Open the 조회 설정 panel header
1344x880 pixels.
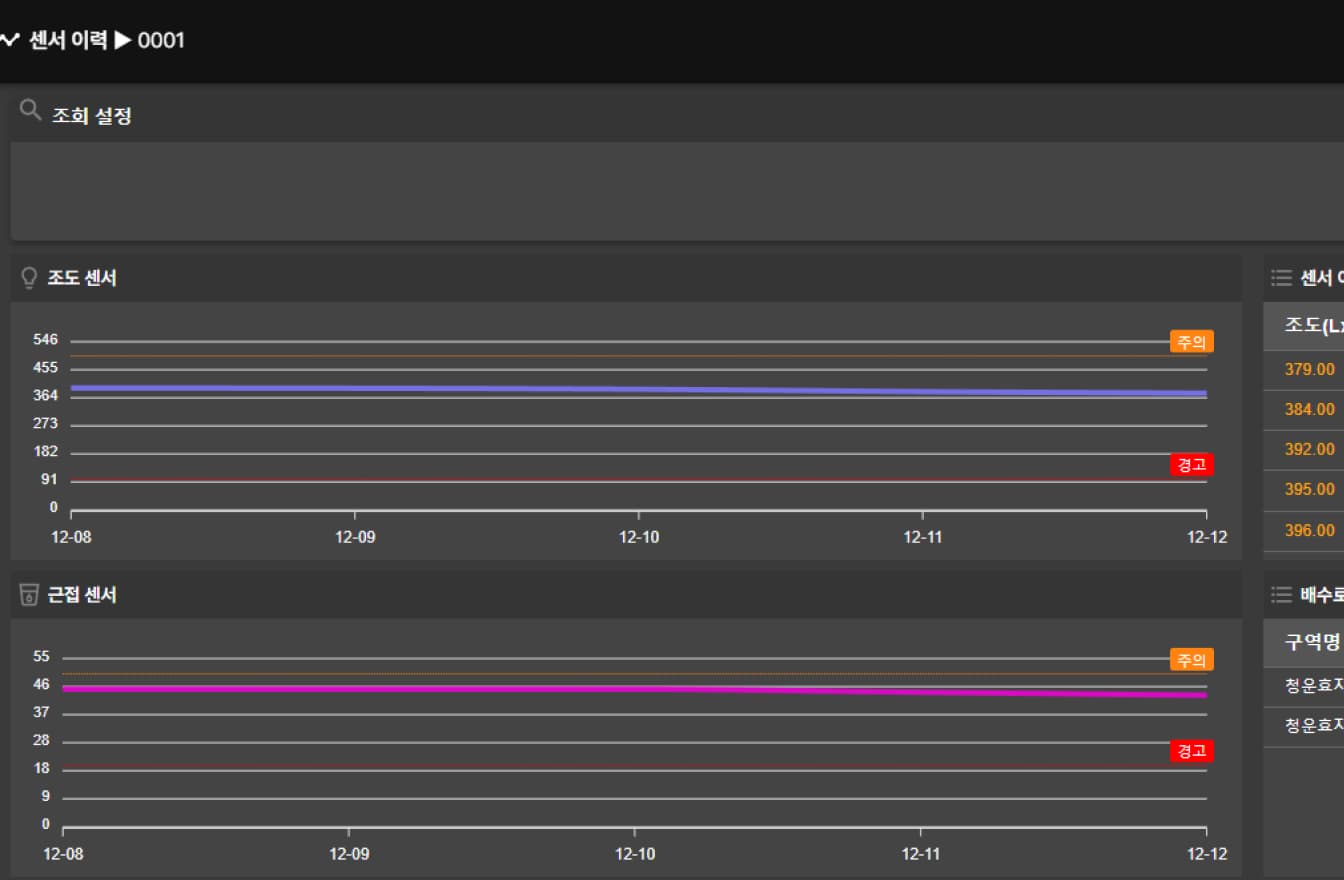pyautogui.click(x=92, y=116)
